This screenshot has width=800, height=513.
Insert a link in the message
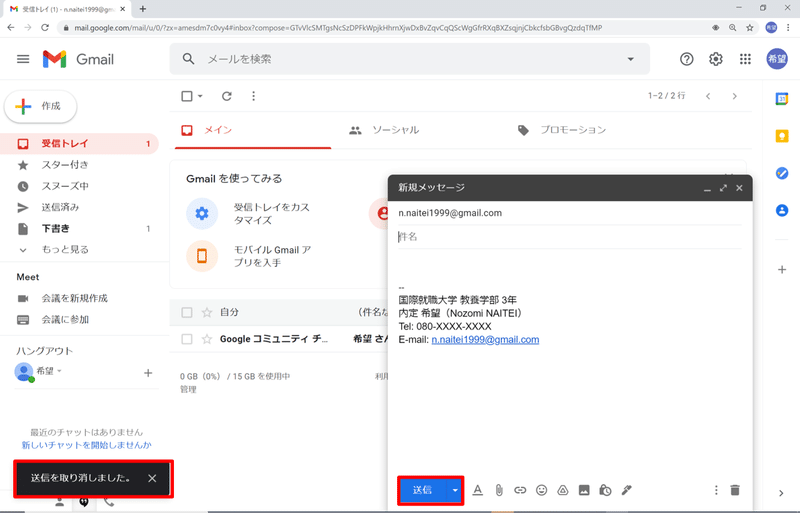[x=520, y=490]
